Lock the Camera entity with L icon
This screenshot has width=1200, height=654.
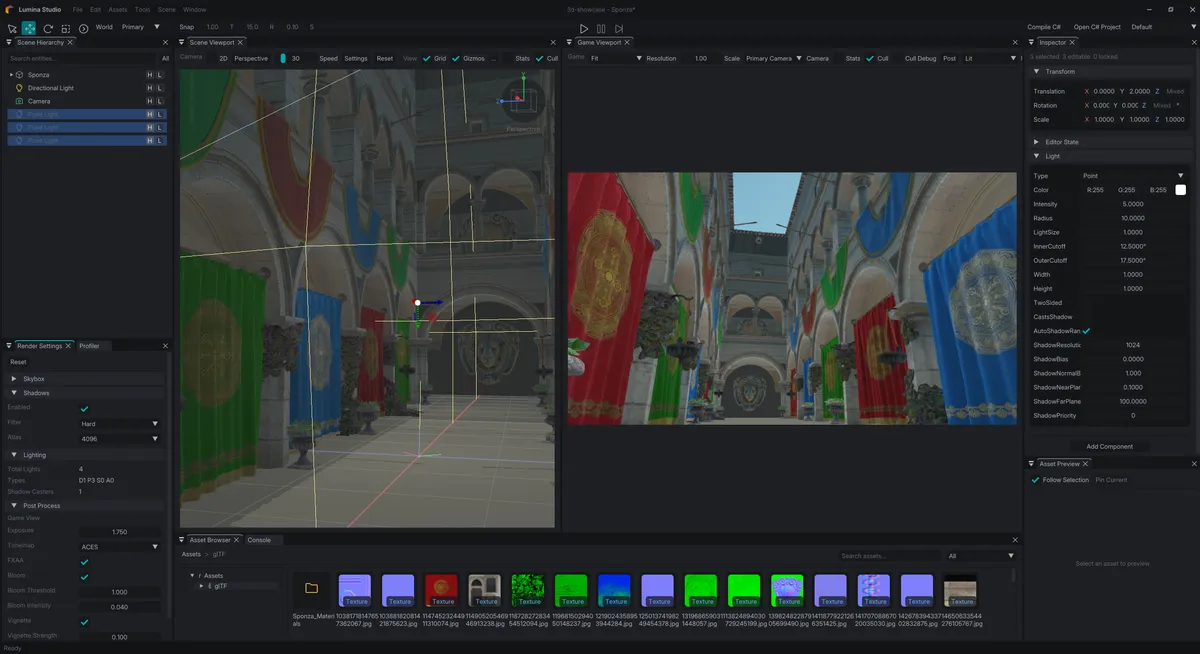click(160, 101)
